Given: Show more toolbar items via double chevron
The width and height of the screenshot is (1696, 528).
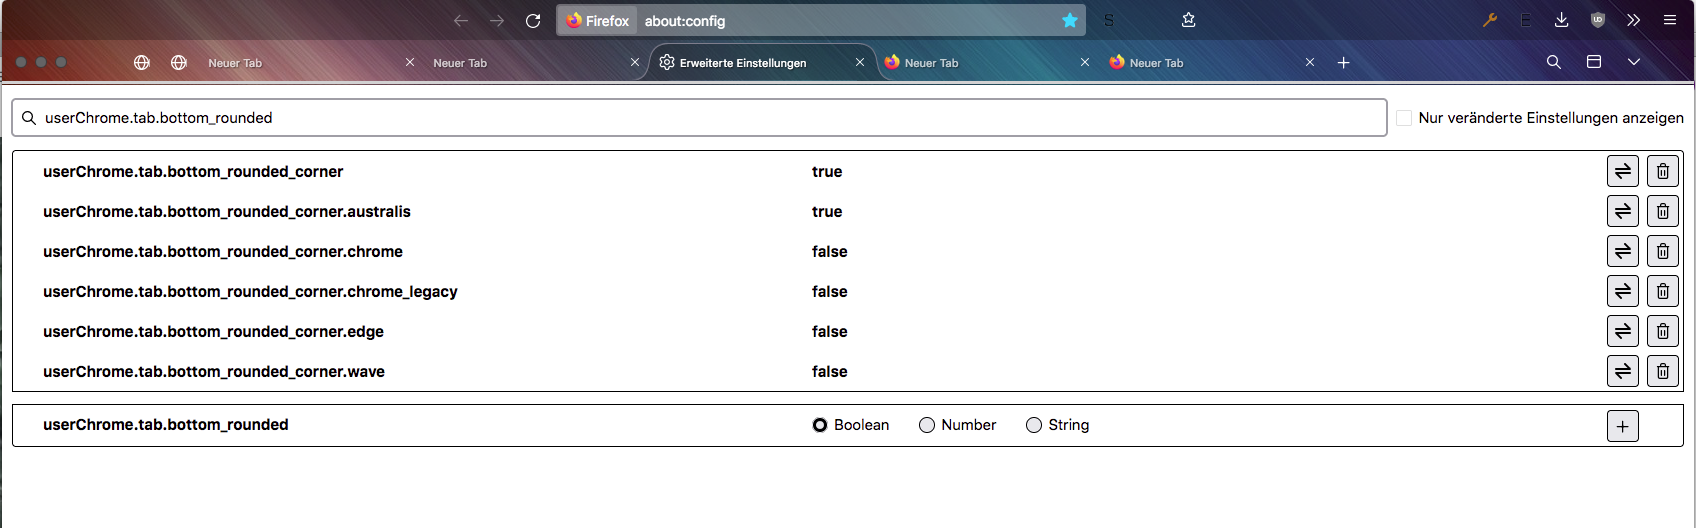Looking at the screenshot, I should [1633, 20].
